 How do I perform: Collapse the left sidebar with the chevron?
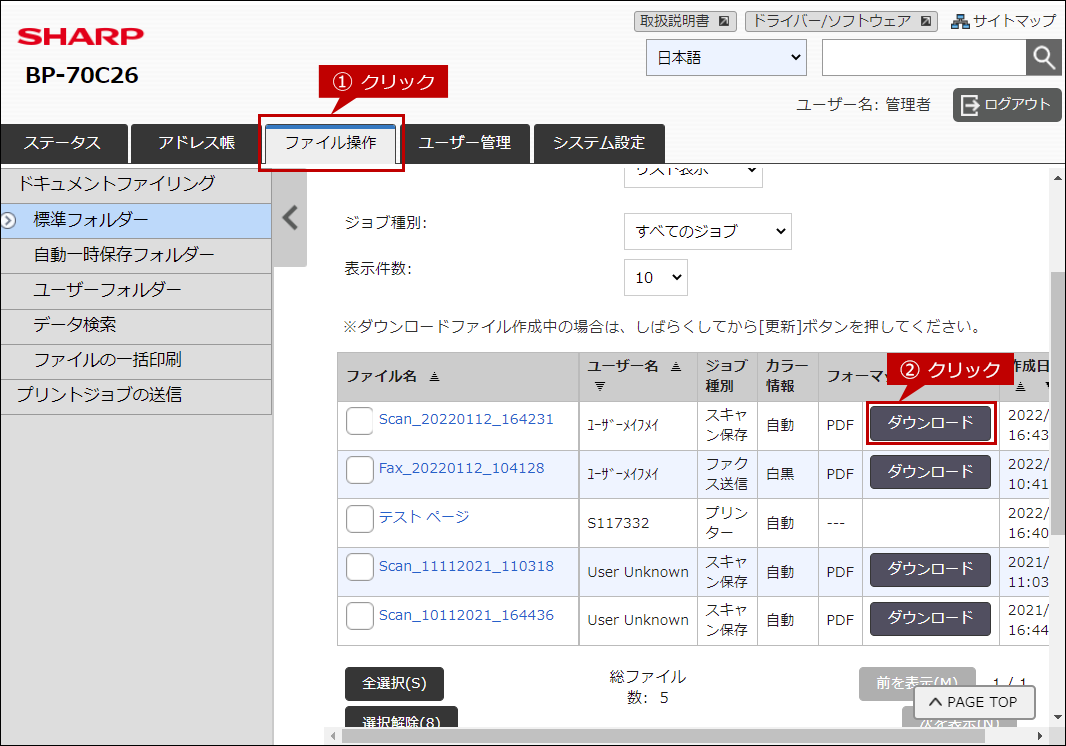(x=290, y=218)
